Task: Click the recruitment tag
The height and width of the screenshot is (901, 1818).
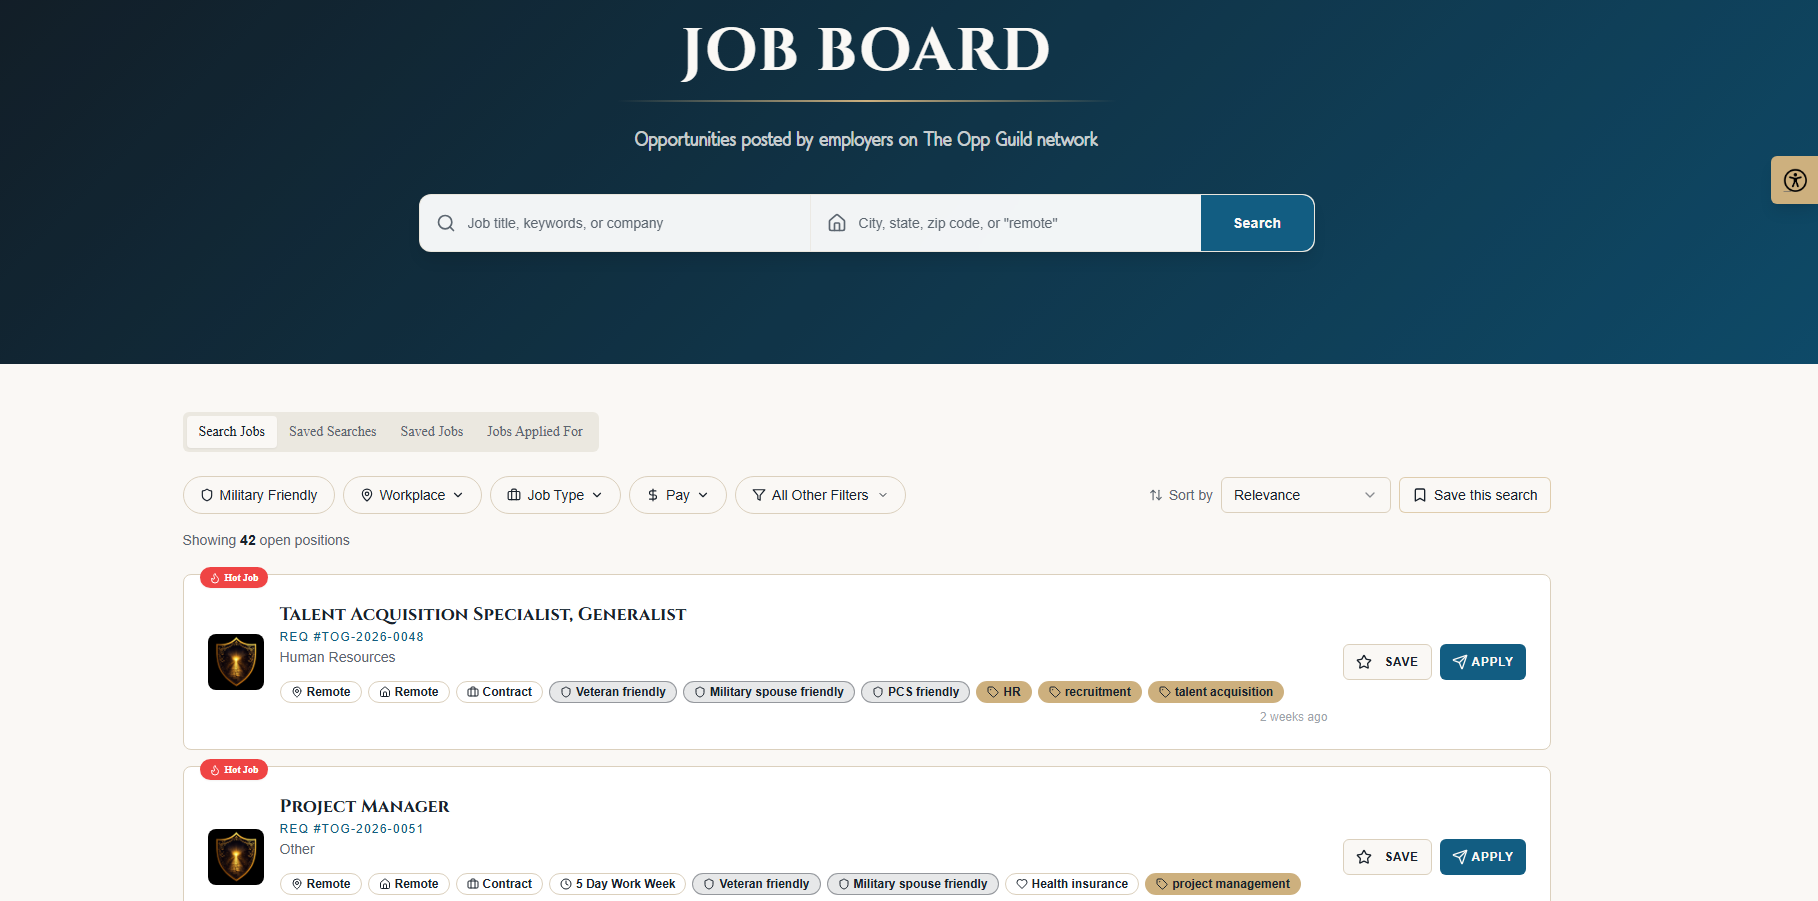Action: [1090, 692]
